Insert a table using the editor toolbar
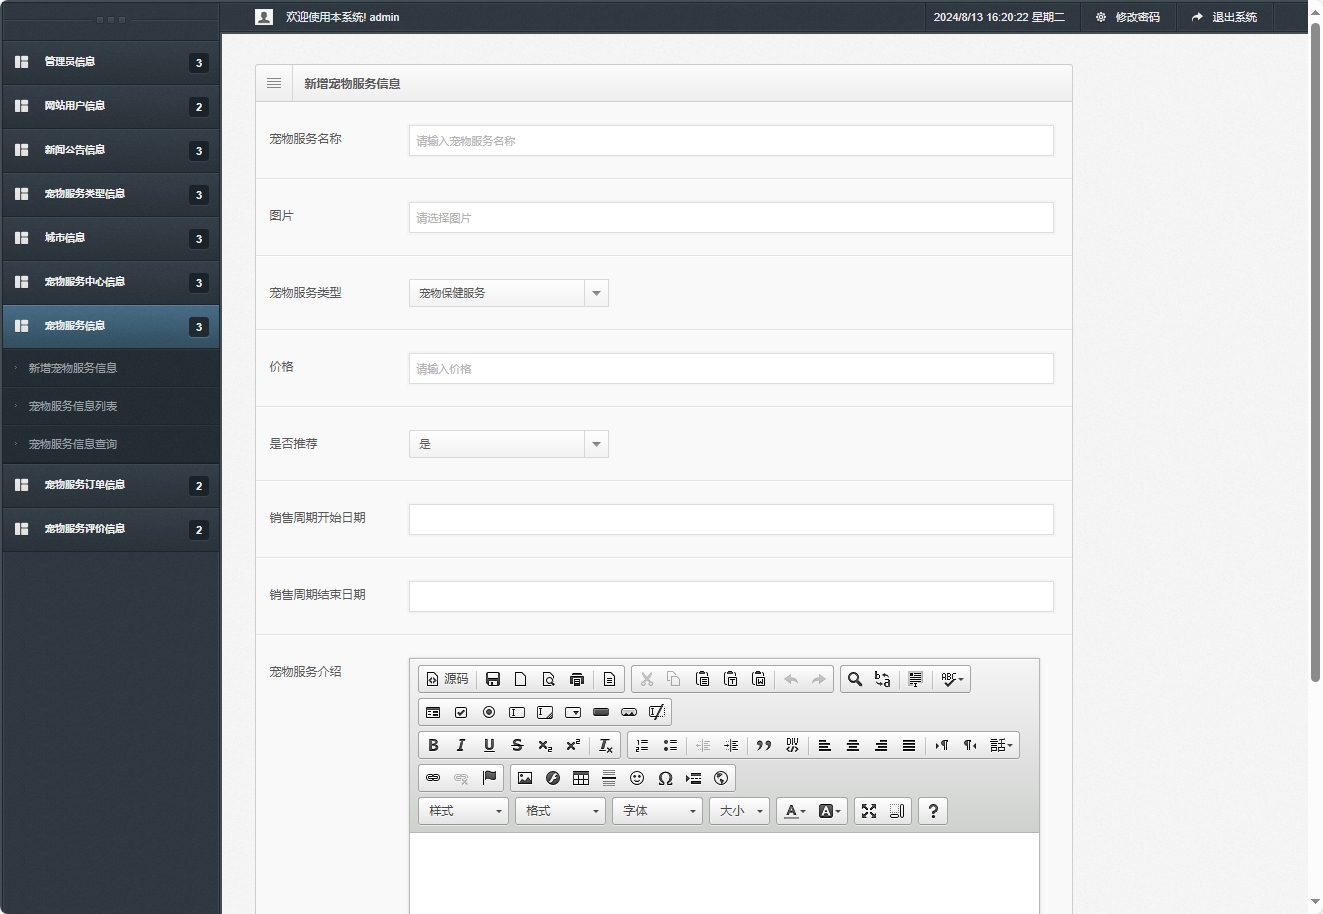Viewport: 1323px width, 914px height. [x=581, y=778]
